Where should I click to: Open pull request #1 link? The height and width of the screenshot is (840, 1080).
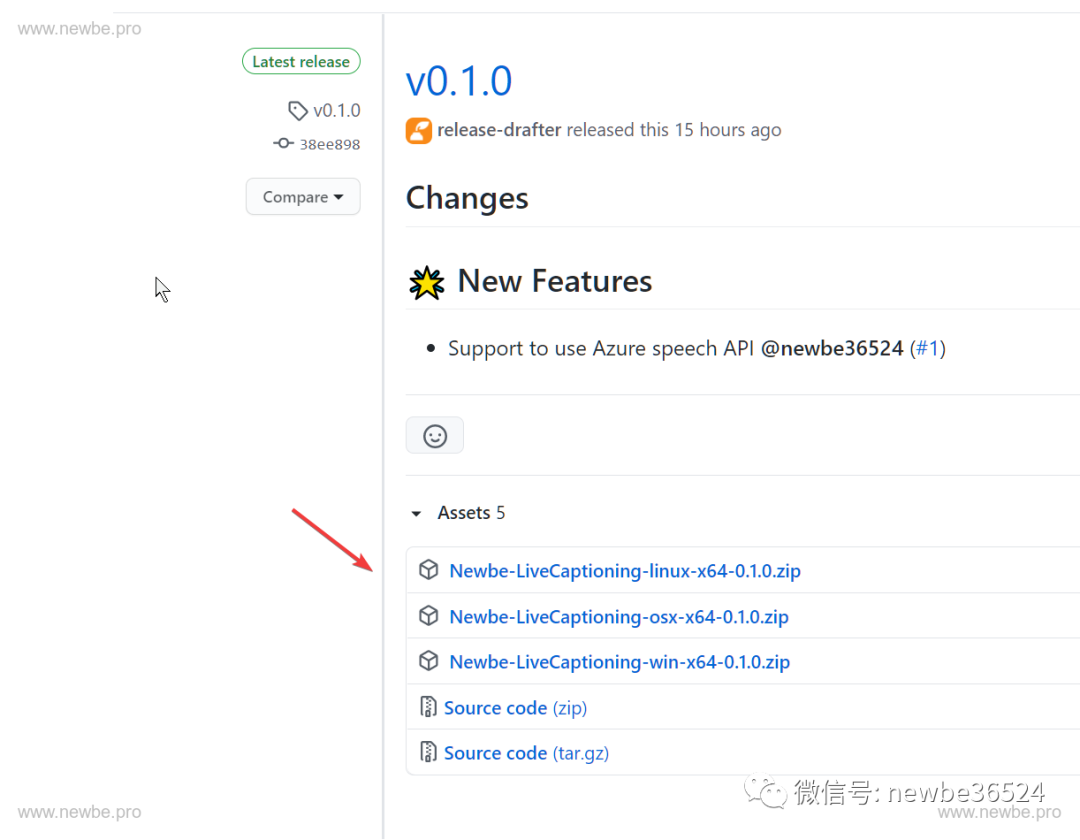(x=928, y=348)
